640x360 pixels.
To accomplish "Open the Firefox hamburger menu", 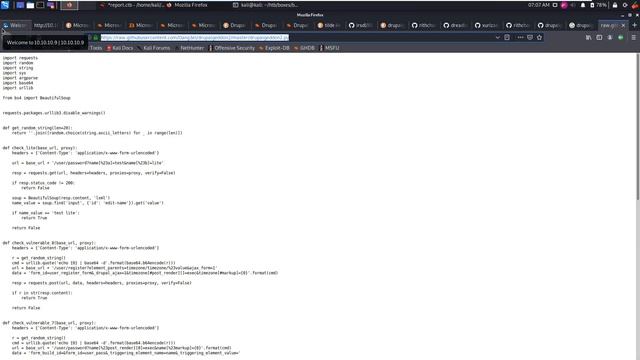I will click(x=633, y=38).
